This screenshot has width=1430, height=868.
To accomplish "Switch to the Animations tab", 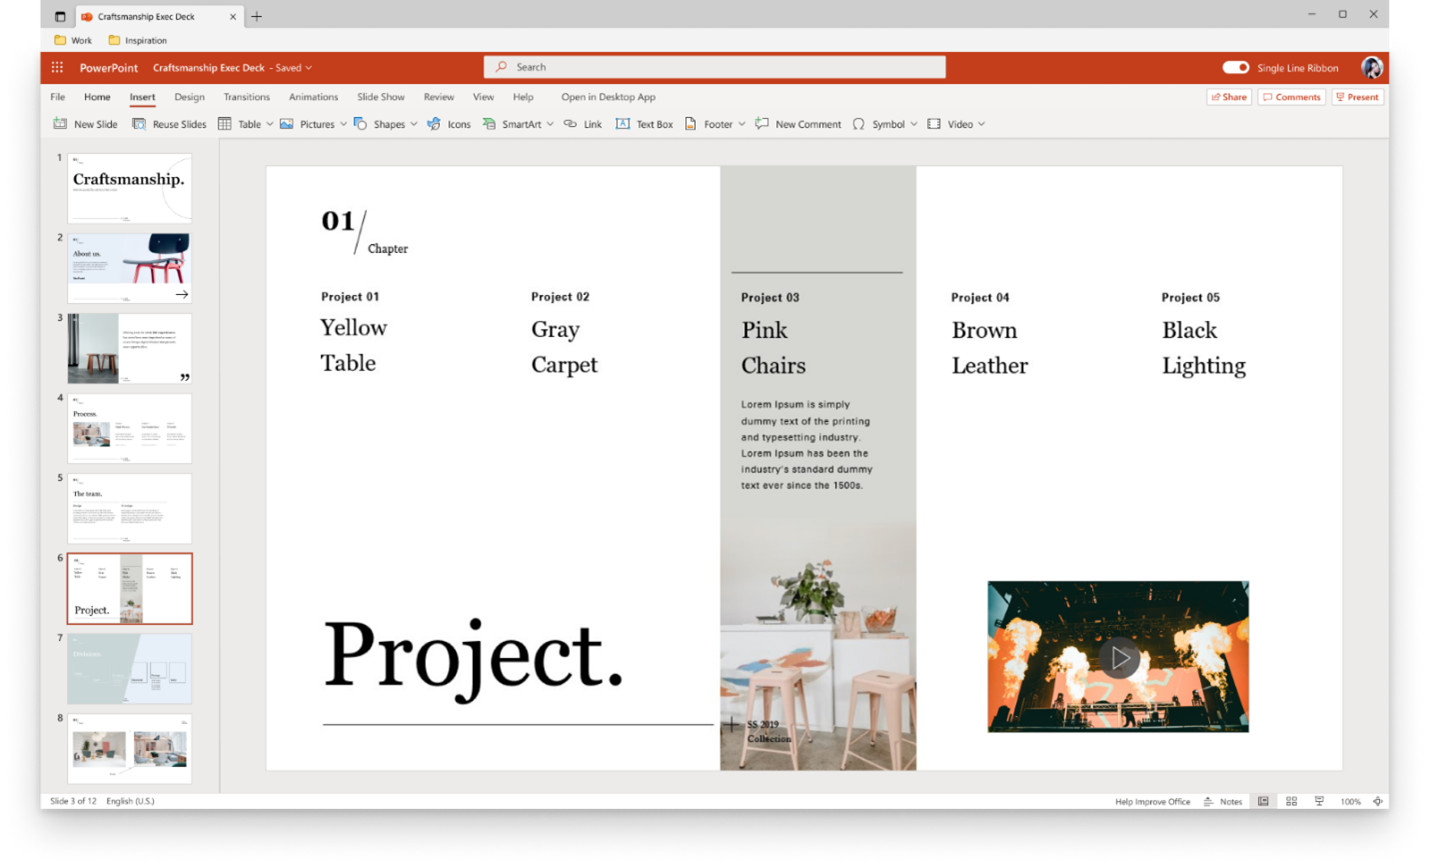I will (x=313, y=97).
